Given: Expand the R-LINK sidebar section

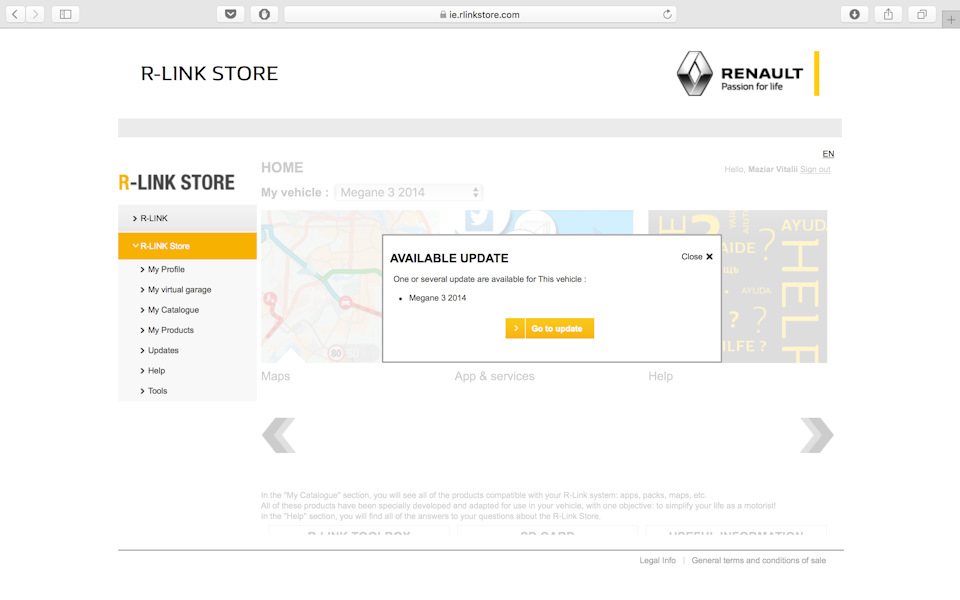Looking at the screenshot, I should 187,218.
